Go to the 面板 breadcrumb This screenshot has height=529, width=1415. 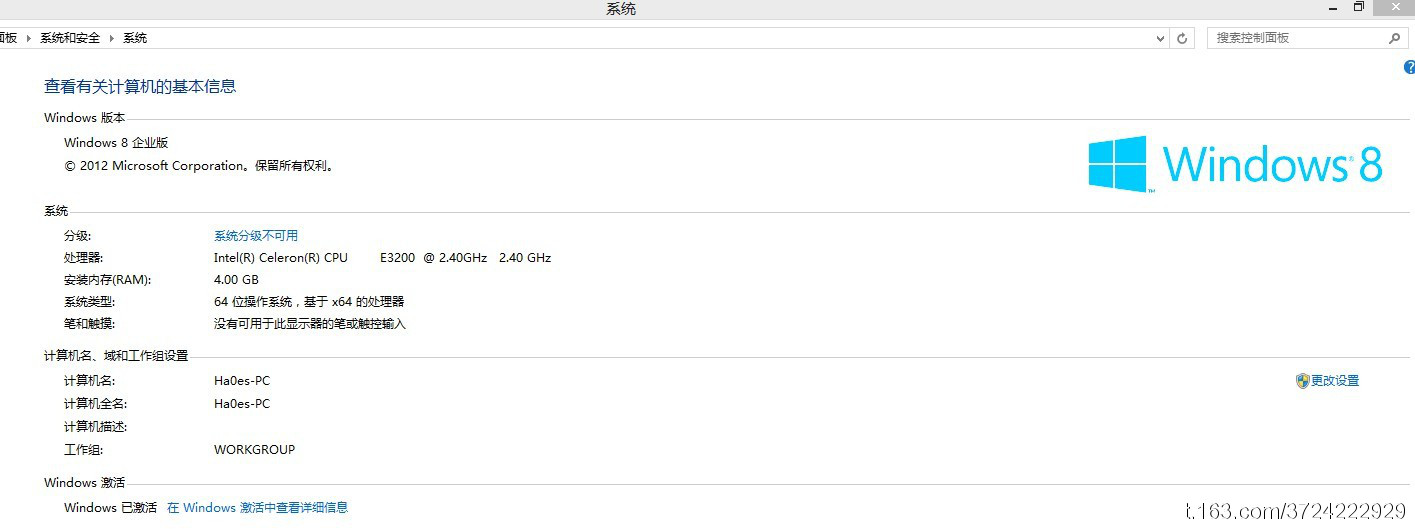click(x=9, y=38)
